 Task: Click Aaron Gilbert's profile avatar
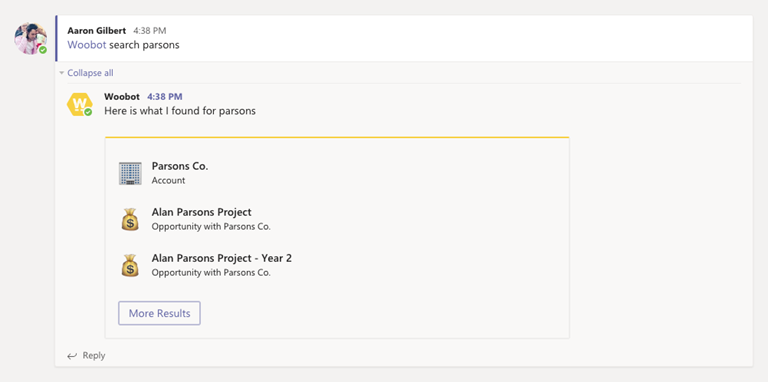(x=30, y=38)
